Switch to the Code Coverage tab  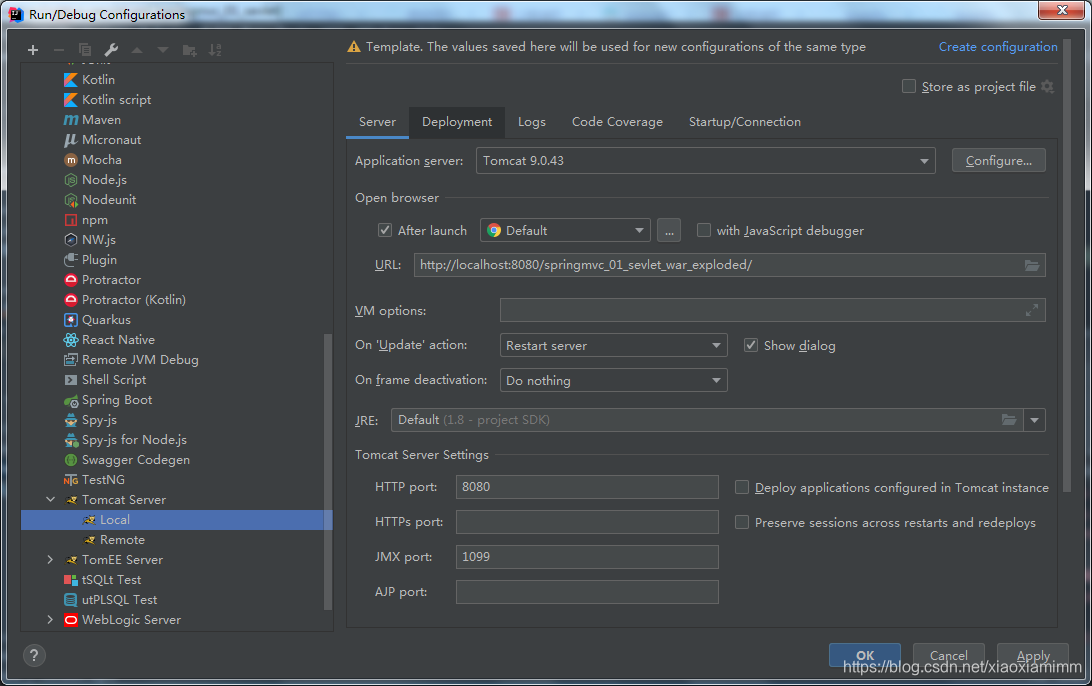(617, 122)
